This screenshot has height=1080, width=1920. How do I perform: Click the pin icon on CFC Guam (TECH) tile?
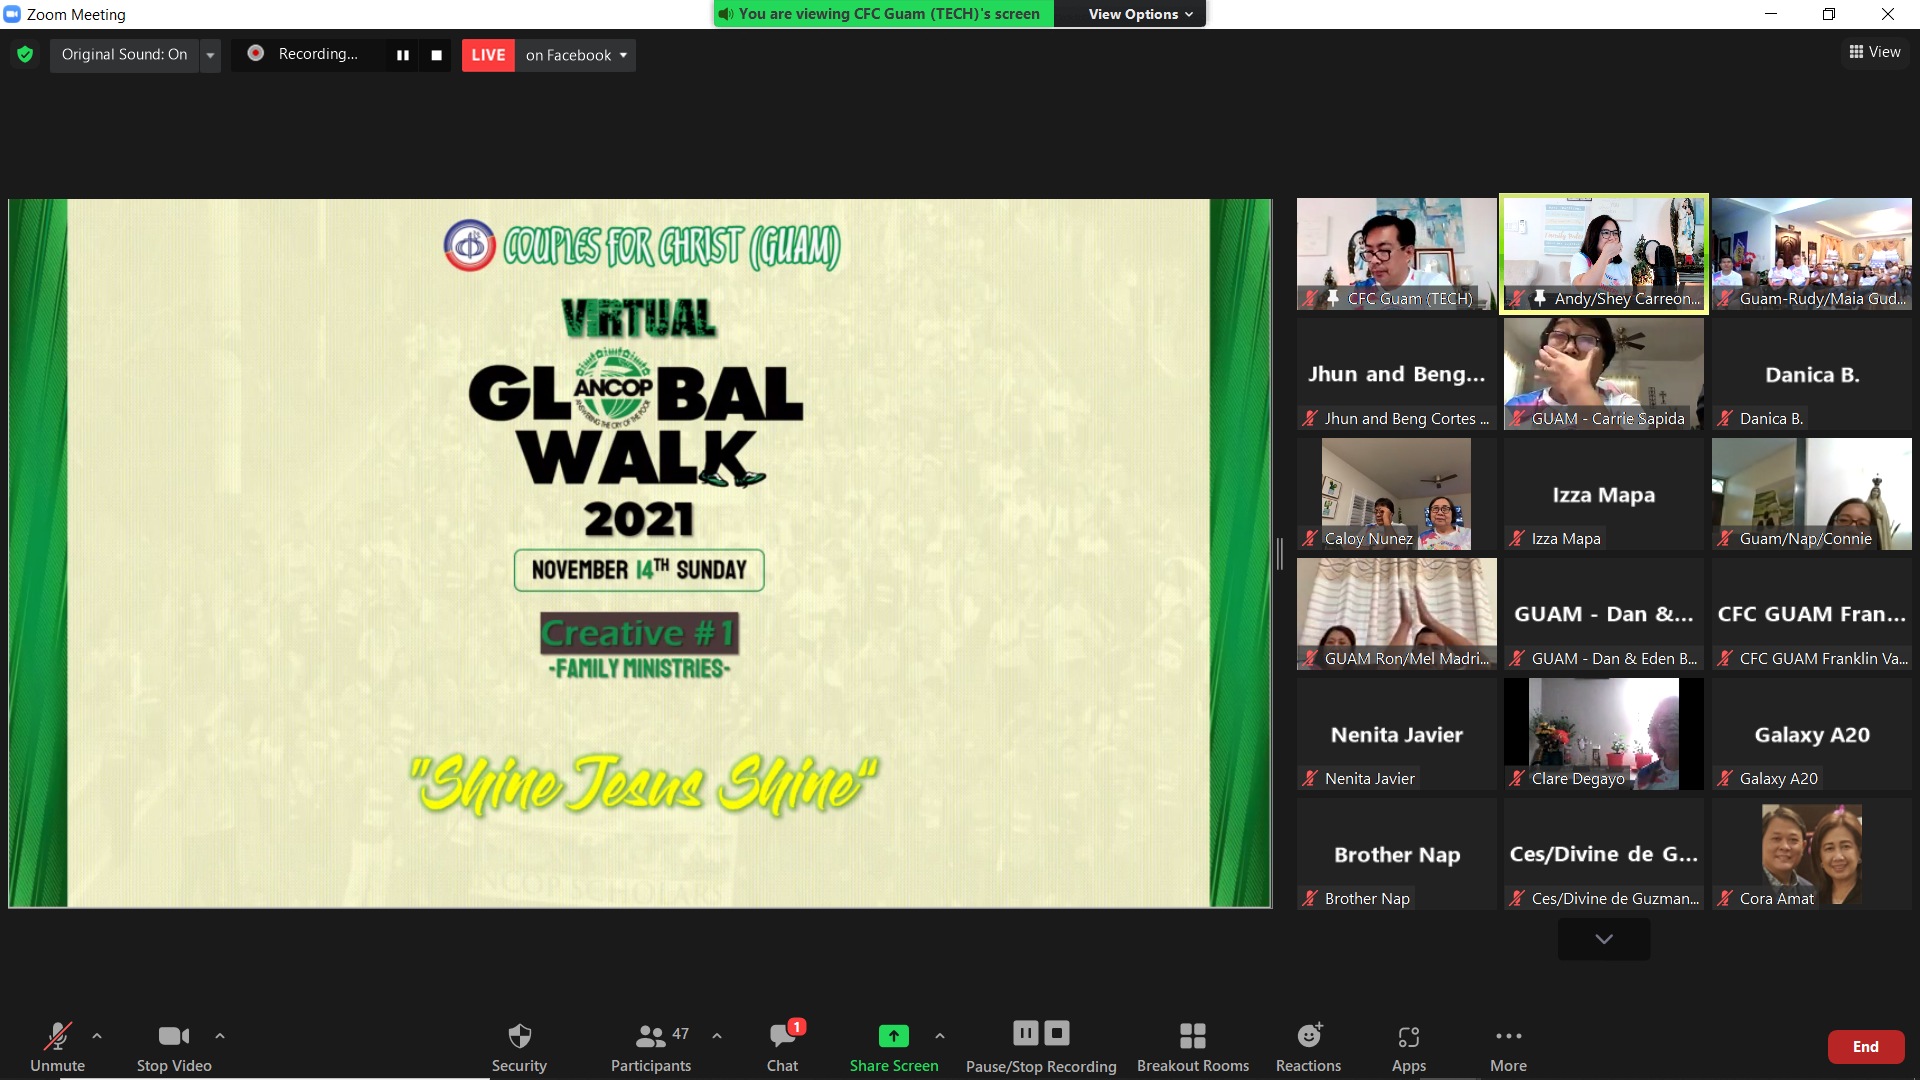click(x=1333, y=298)
